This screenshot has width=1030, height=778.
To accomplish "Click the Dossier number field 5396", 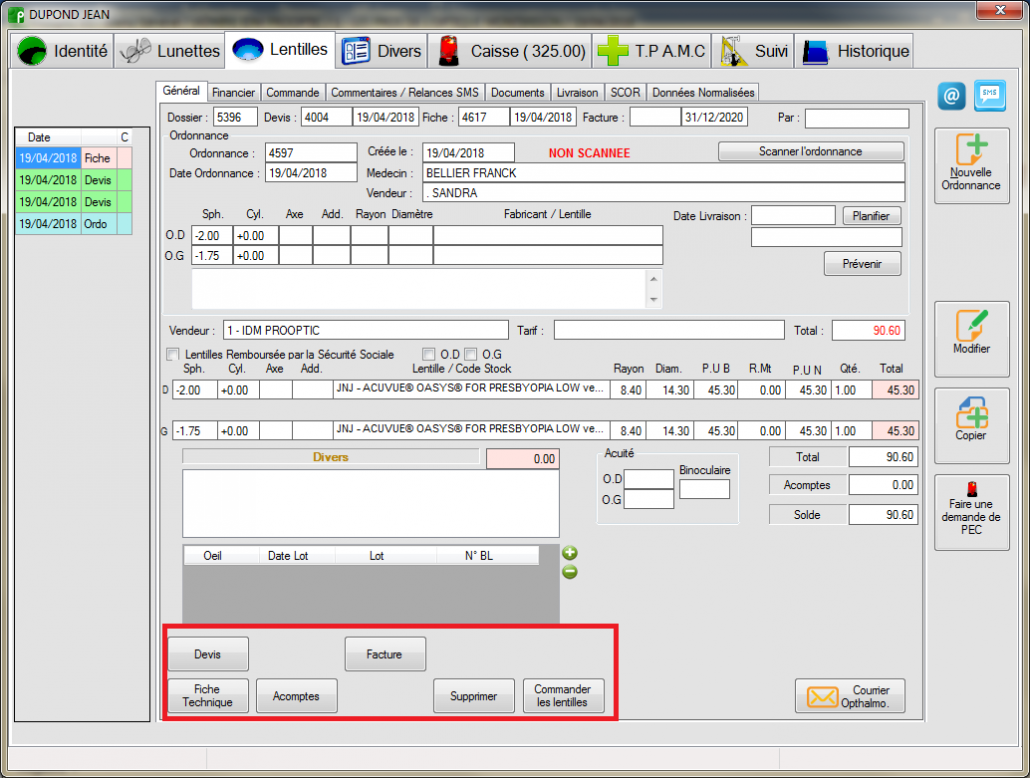I will [x=235, y=118].
